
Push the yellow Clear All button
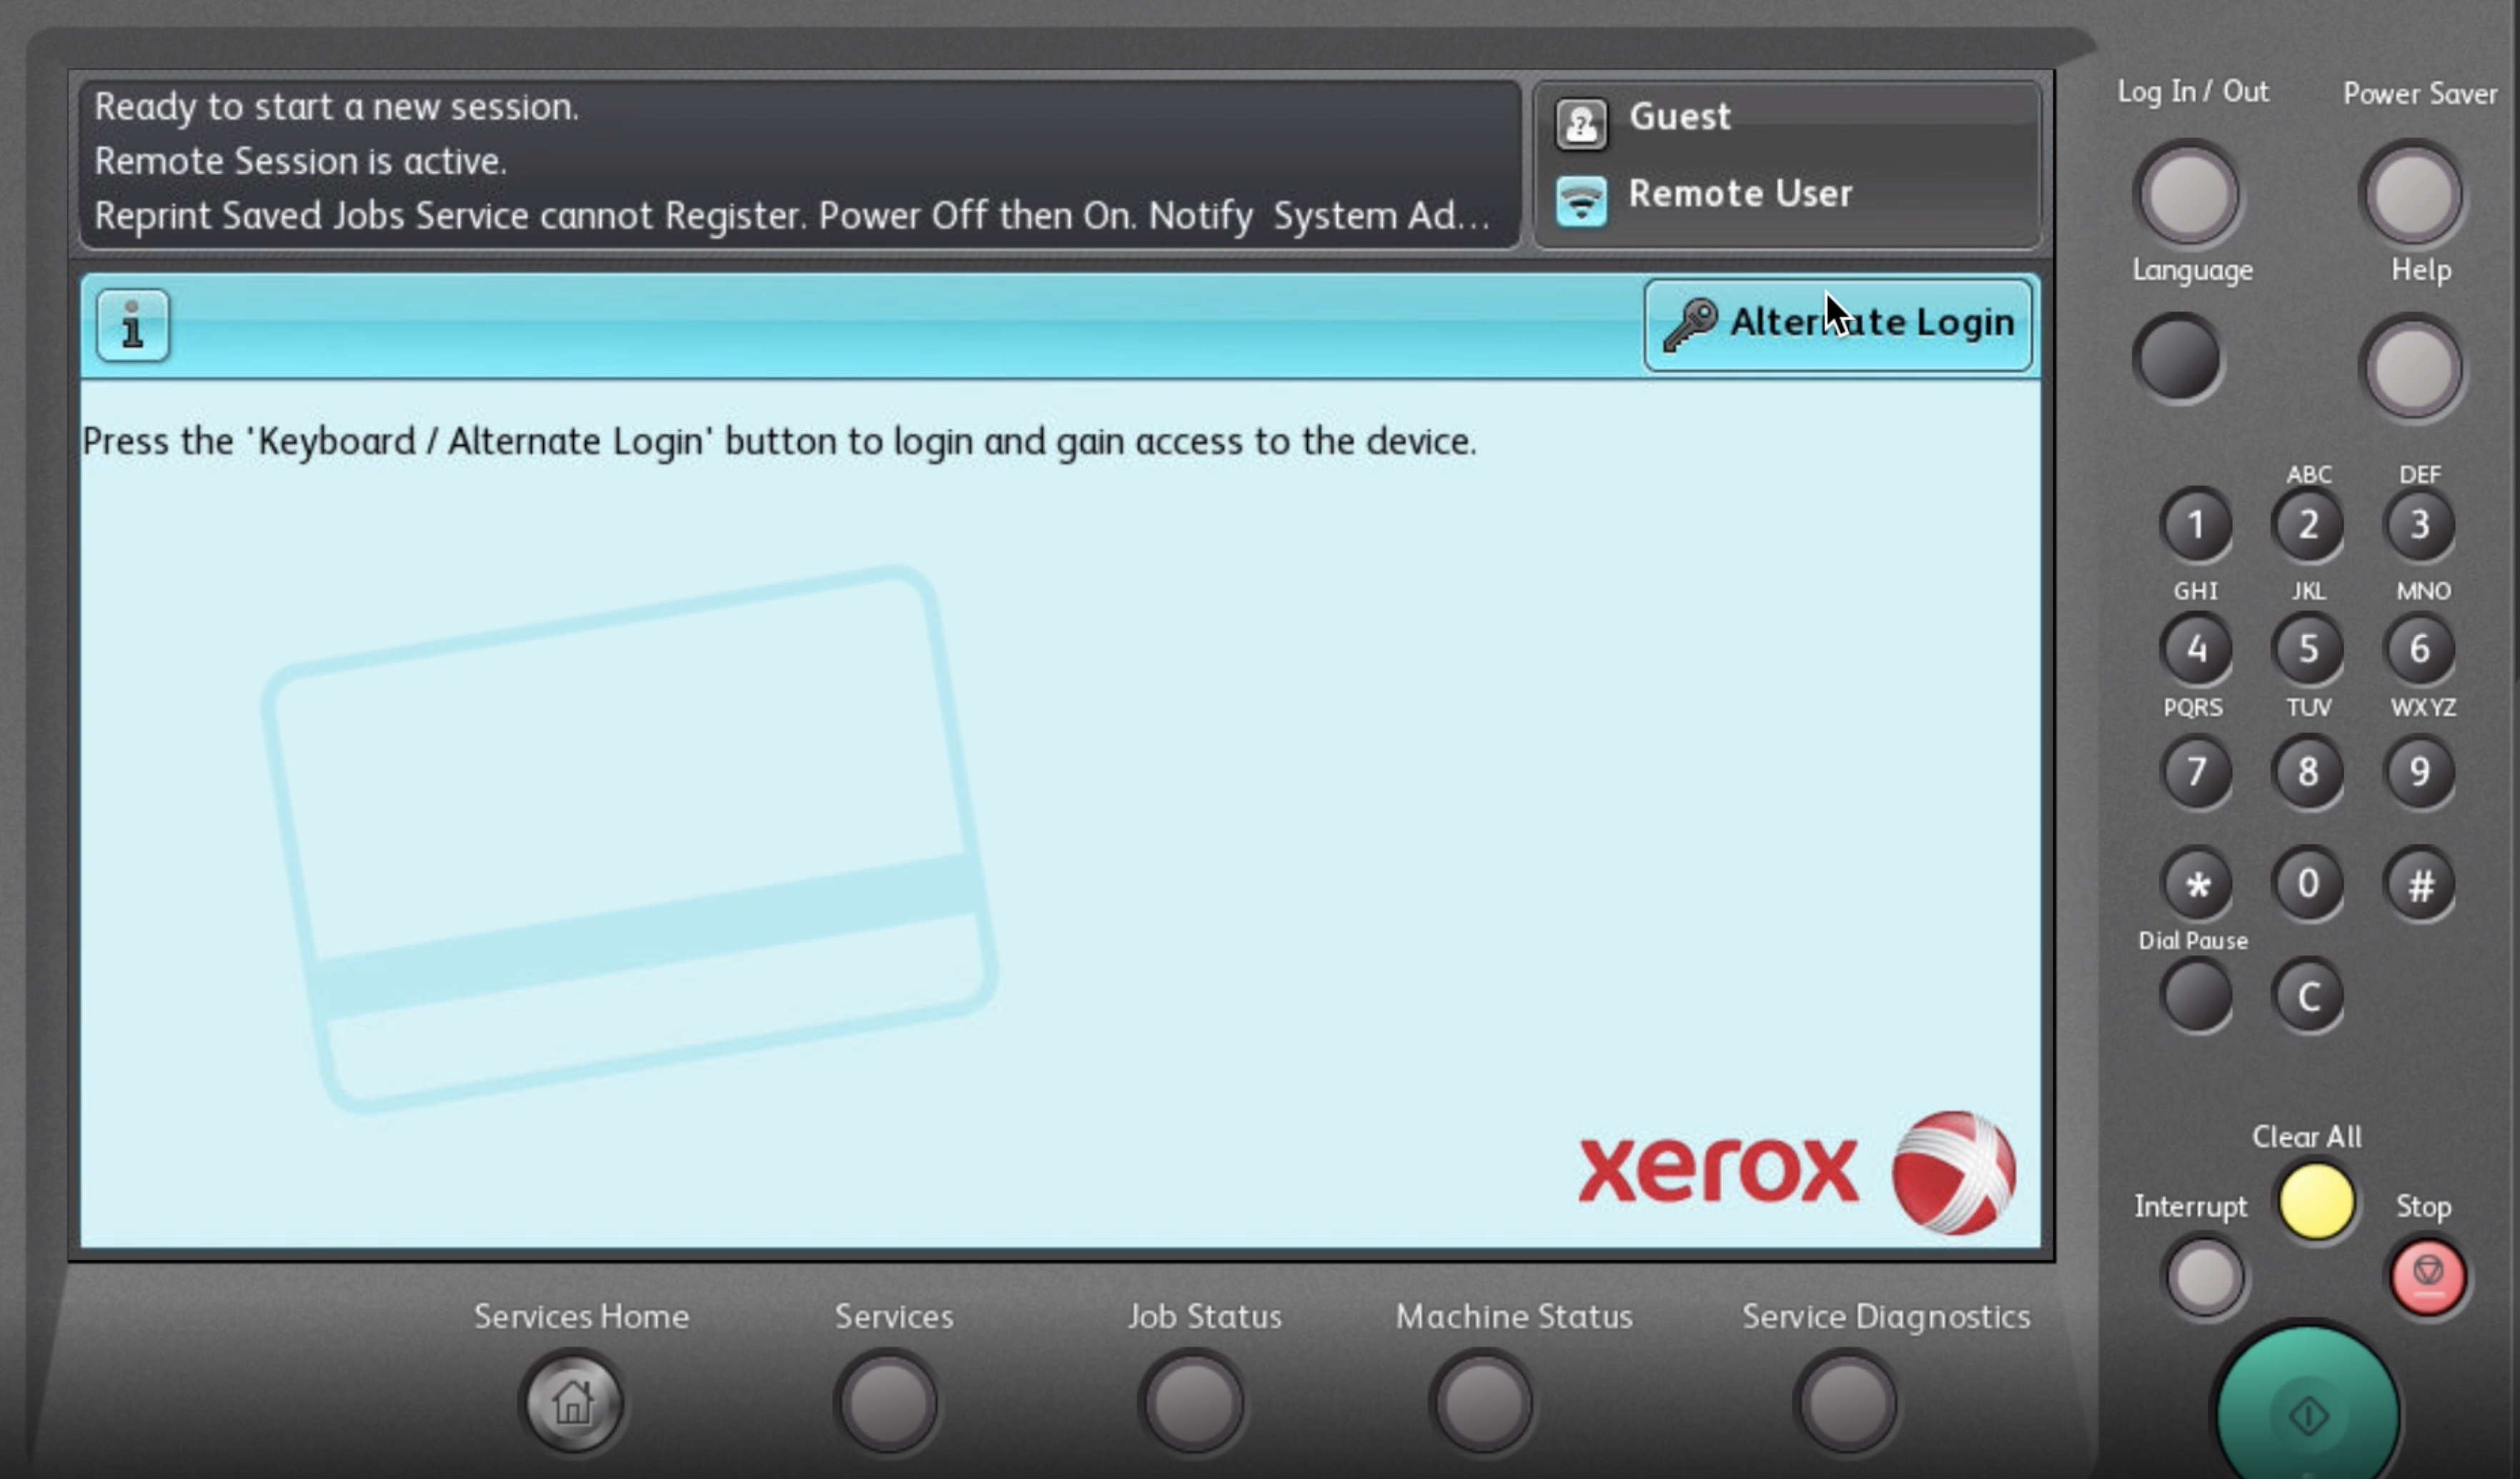click(2316, 1201)
